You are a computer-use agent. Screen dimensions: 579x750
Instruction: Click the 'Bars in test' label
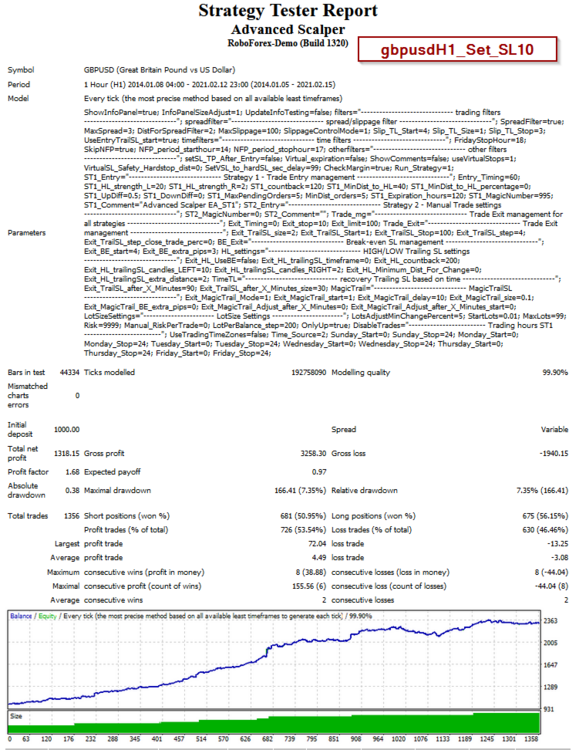26,373
